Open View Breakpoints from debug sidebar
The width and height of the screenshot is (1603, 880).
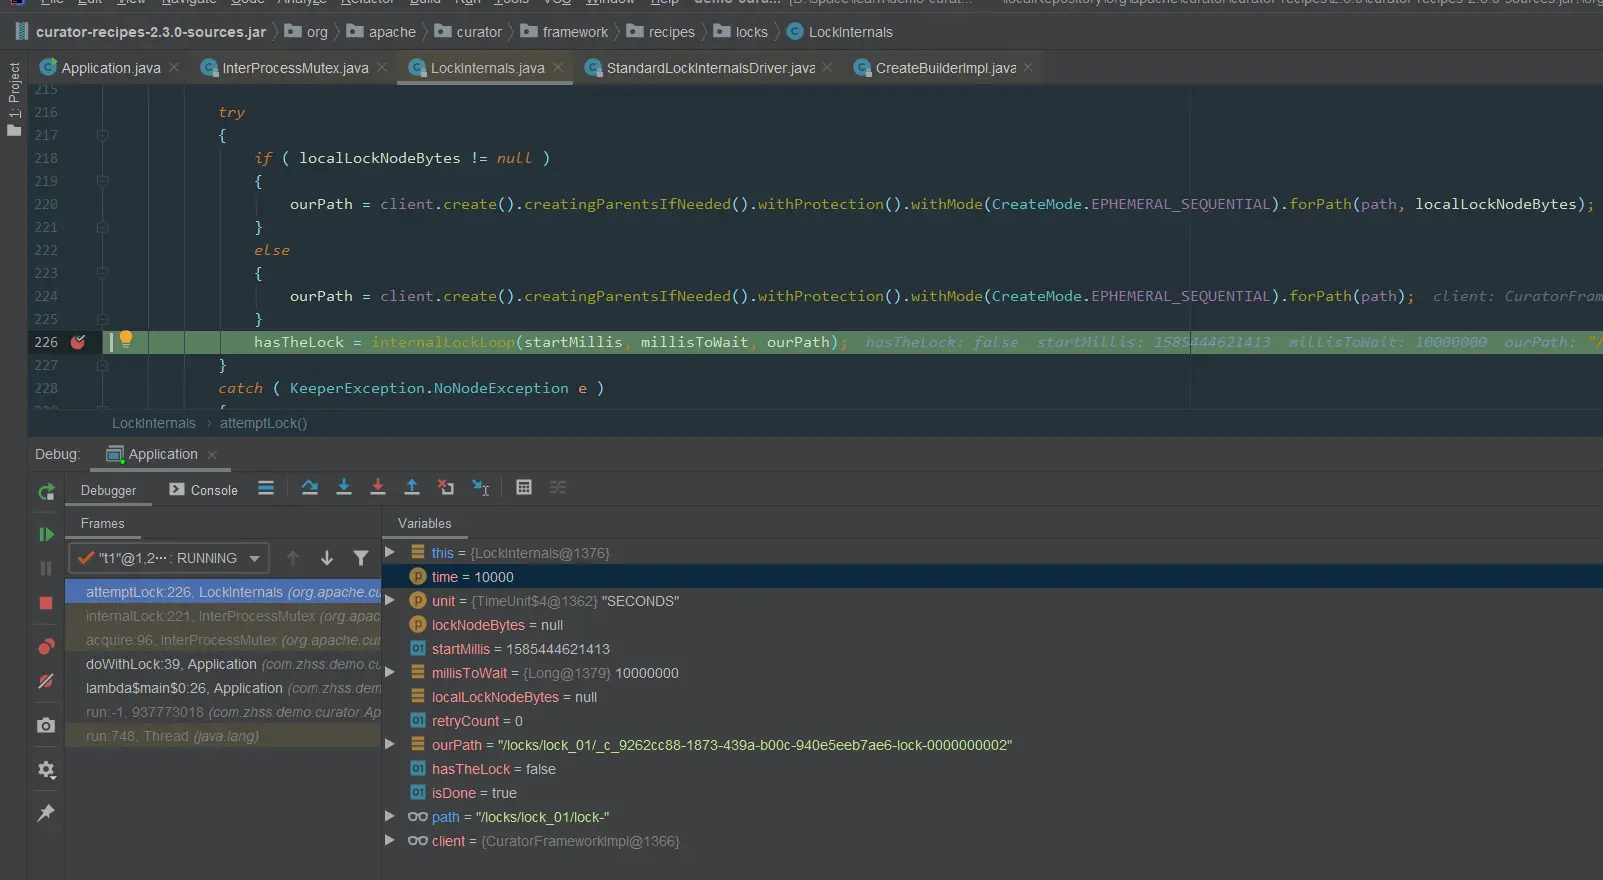click(x=46, y=647)
